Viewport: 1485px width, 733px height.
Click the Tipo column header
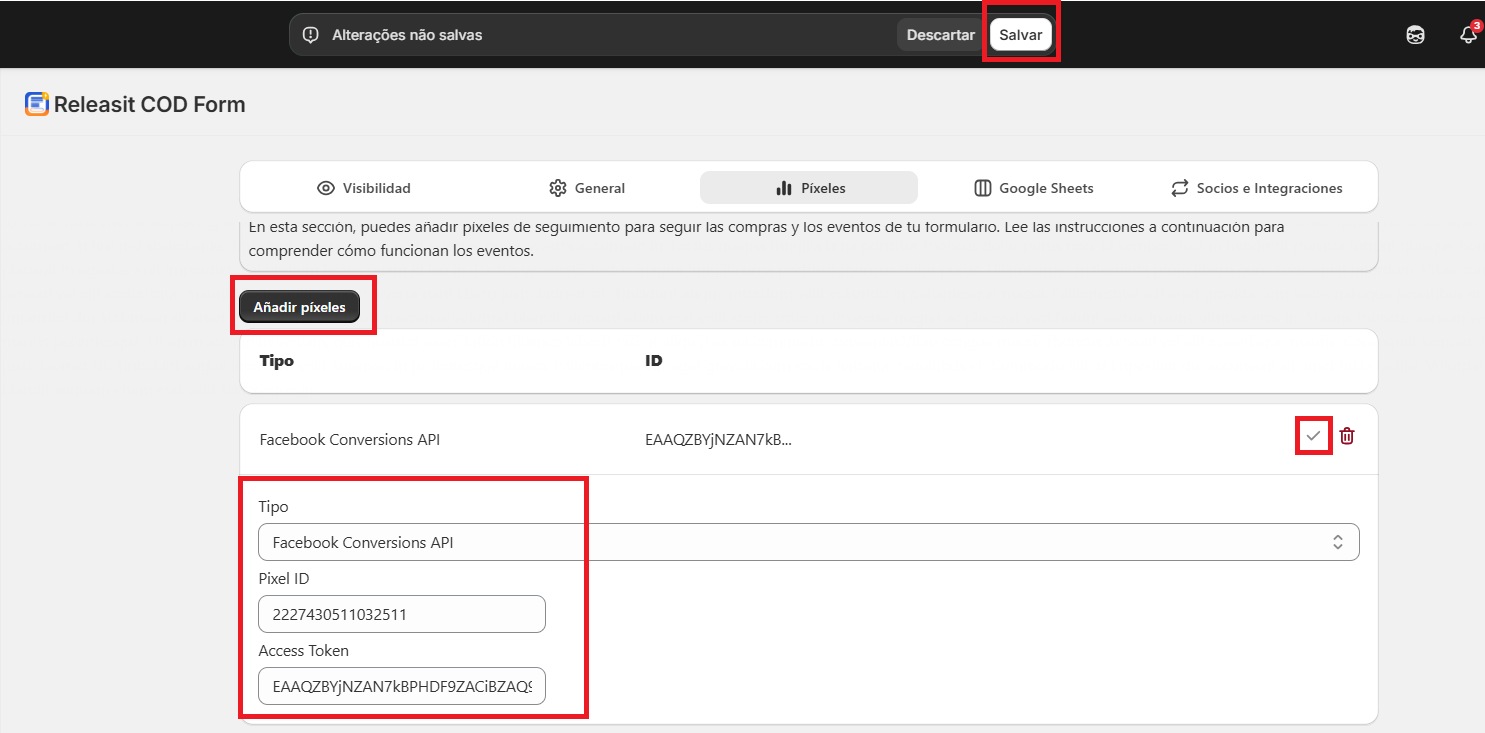coord(276,360)
